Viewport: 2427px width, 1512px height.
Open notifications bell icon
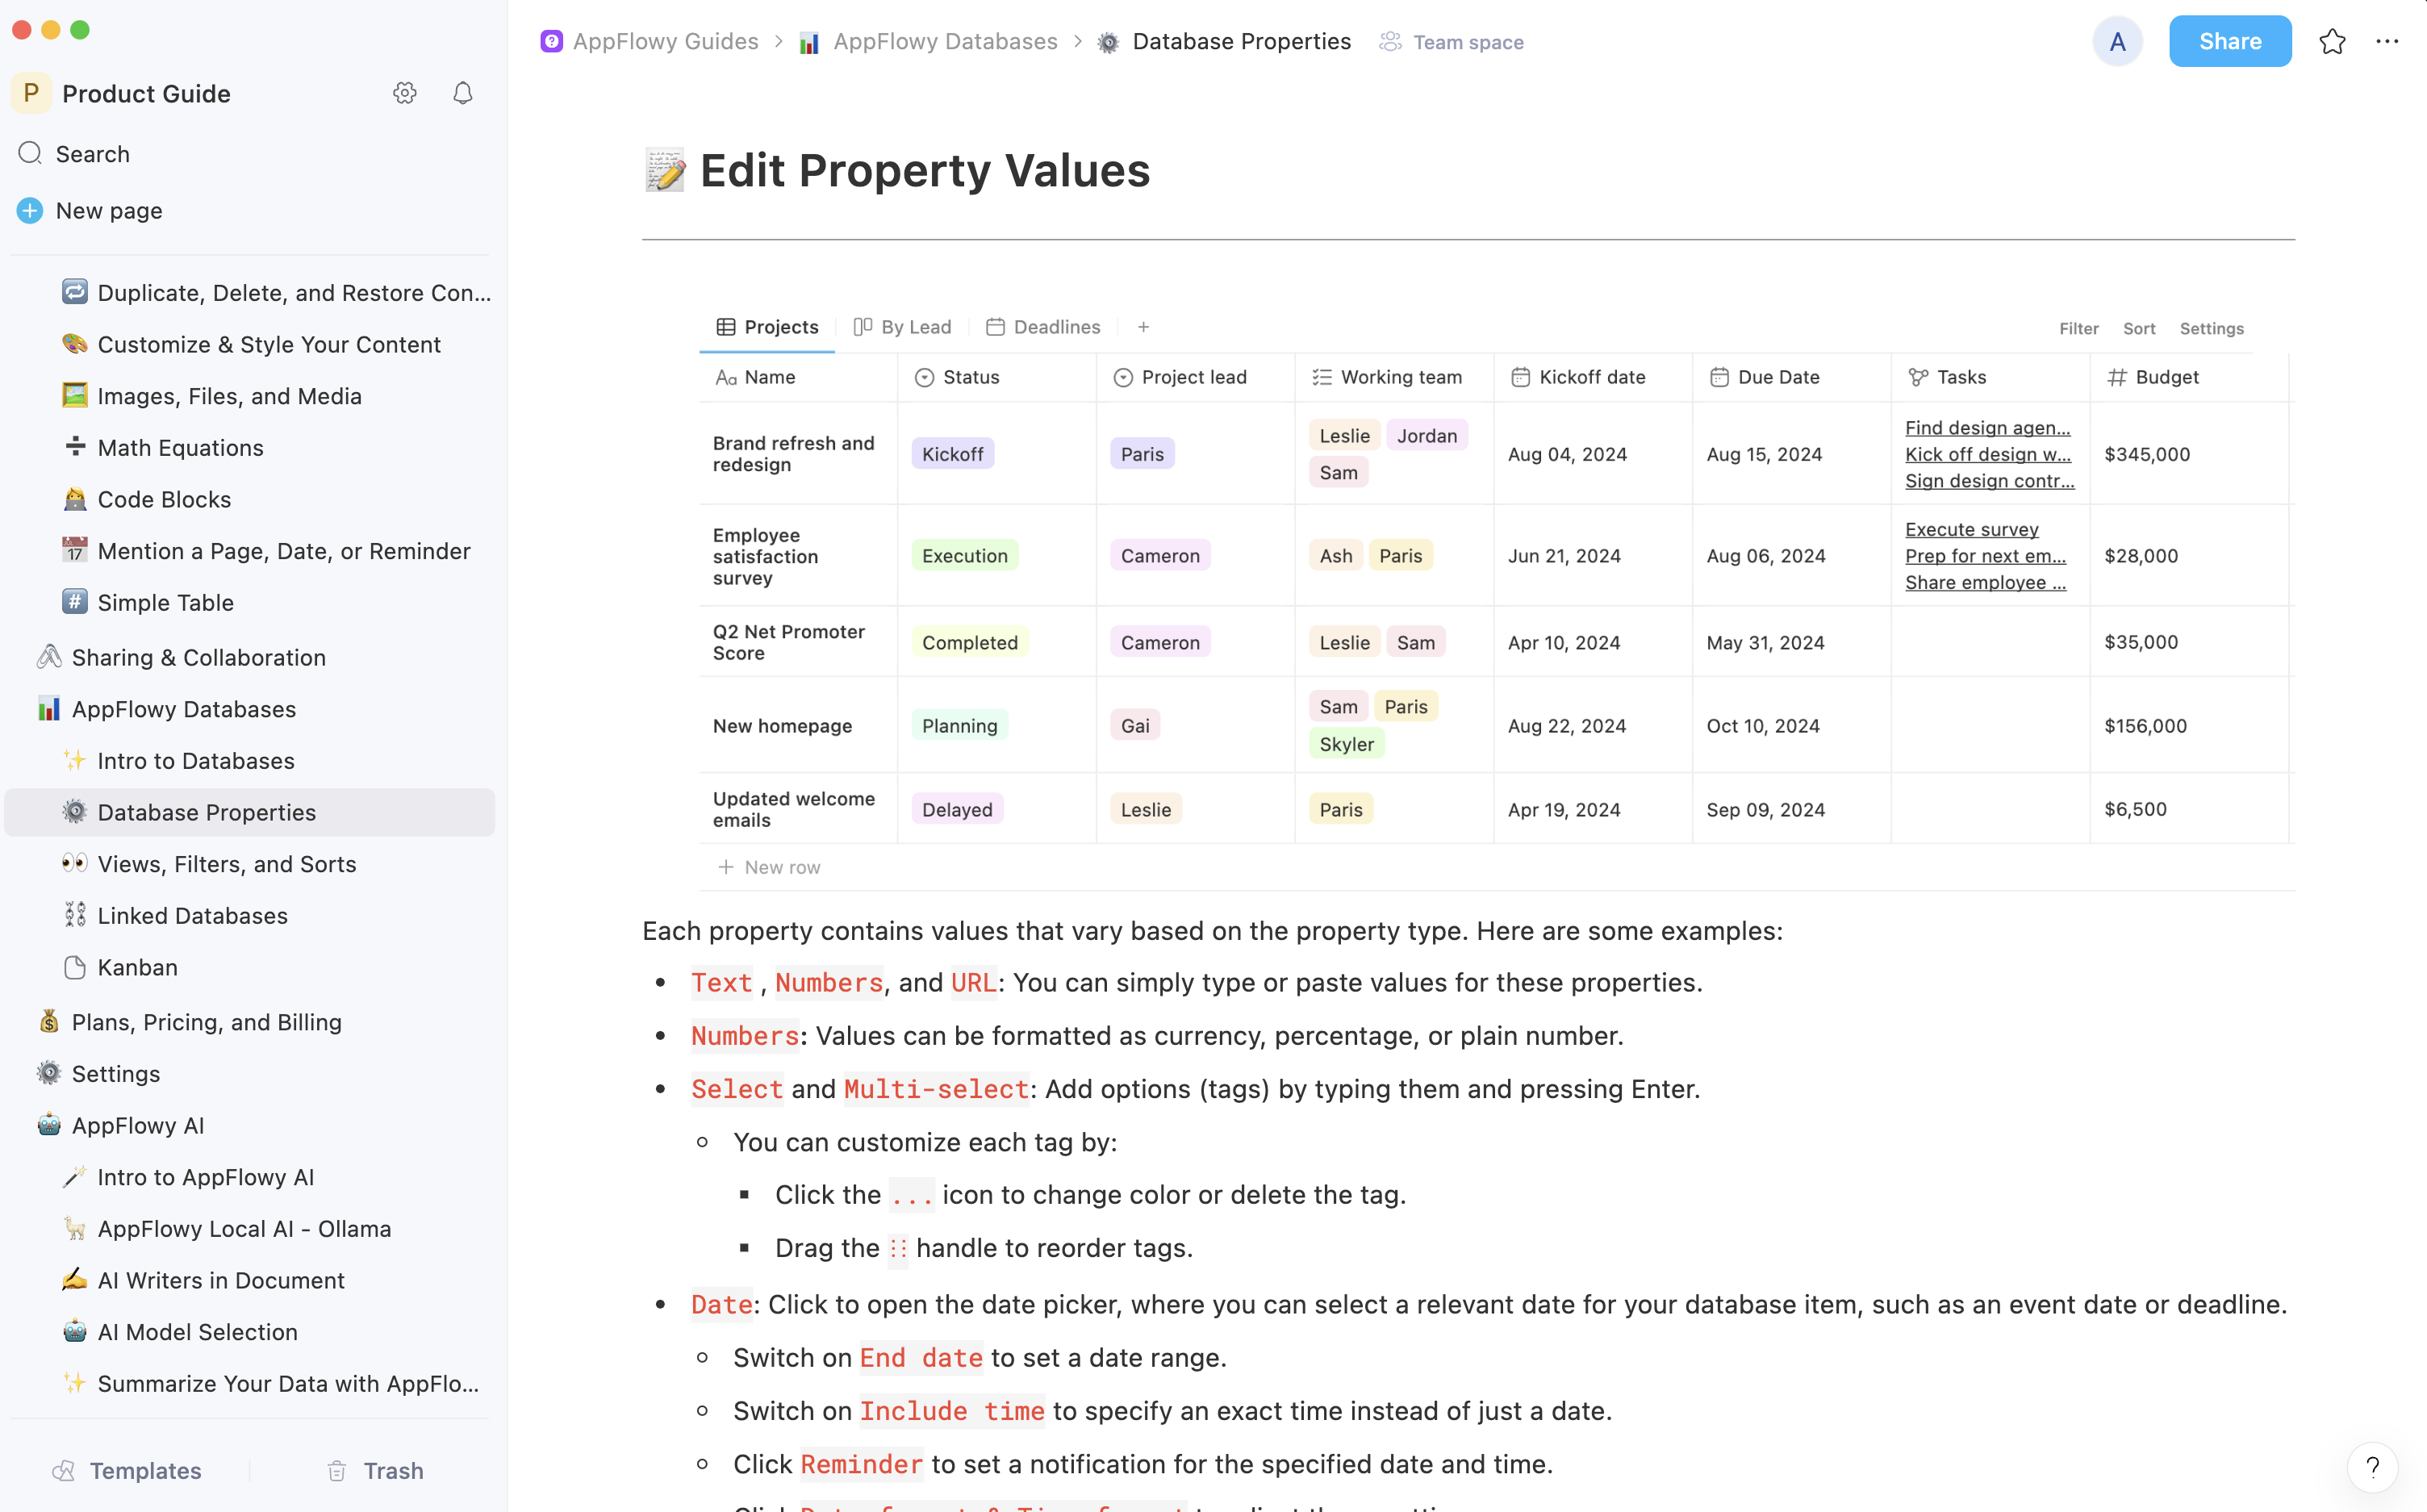coord(462,93)
